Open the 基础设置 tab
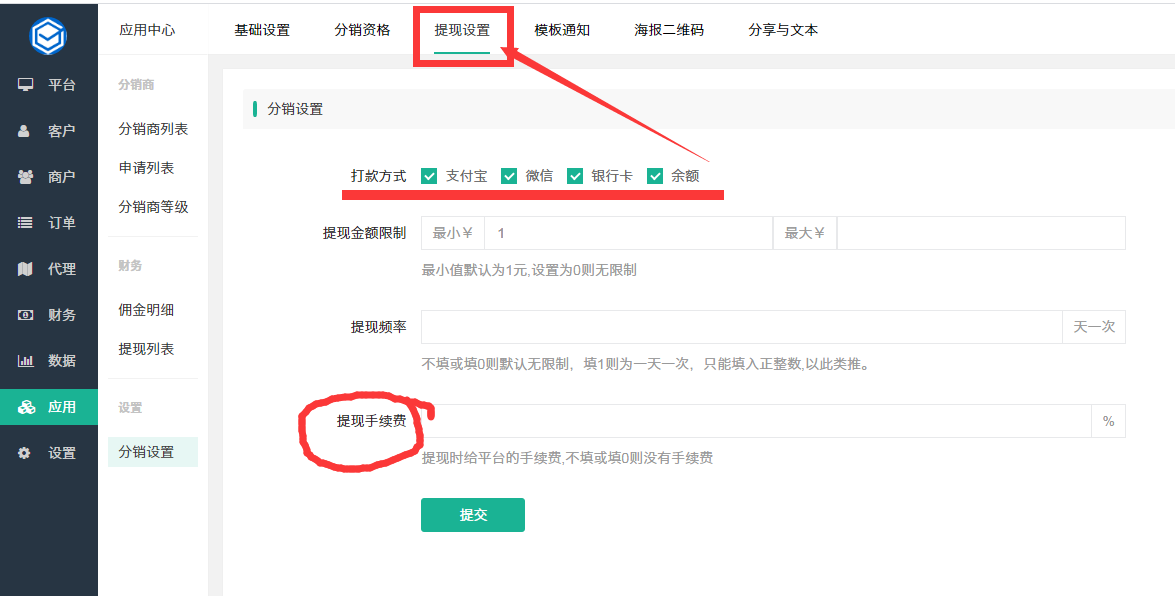This screenshot has width=1175, height=596. [262, 30]
